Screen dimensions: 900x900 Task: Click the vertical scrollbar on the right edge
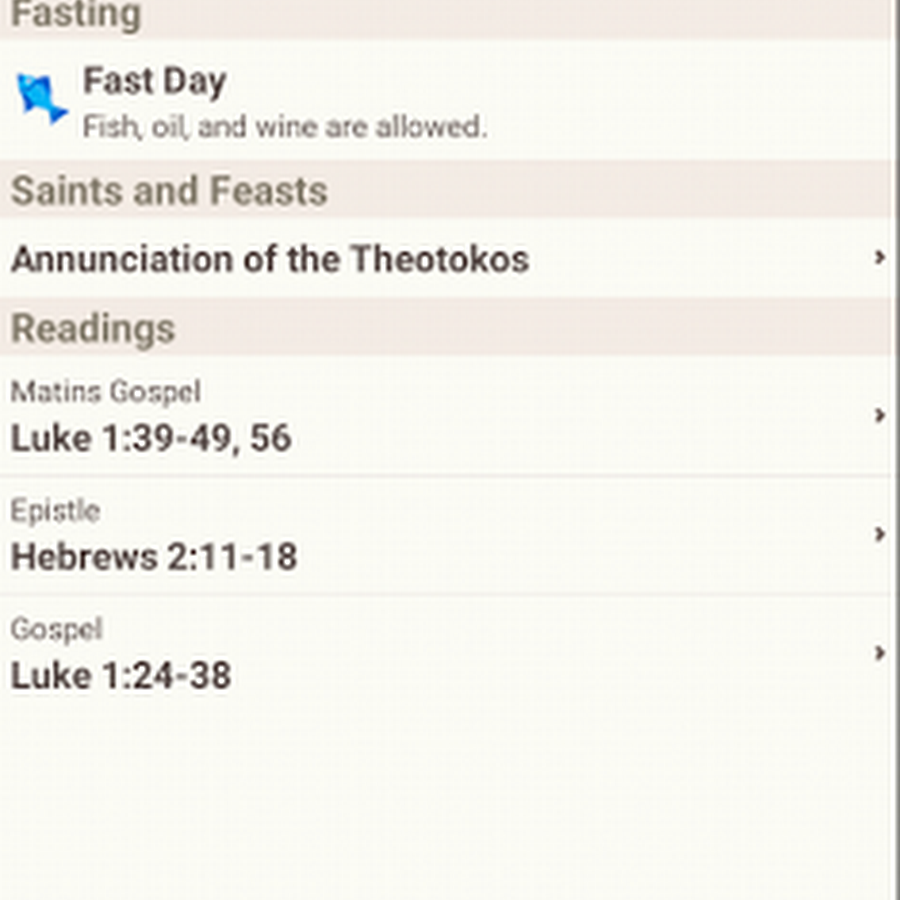pyautogui.click(x=895, y=450)
